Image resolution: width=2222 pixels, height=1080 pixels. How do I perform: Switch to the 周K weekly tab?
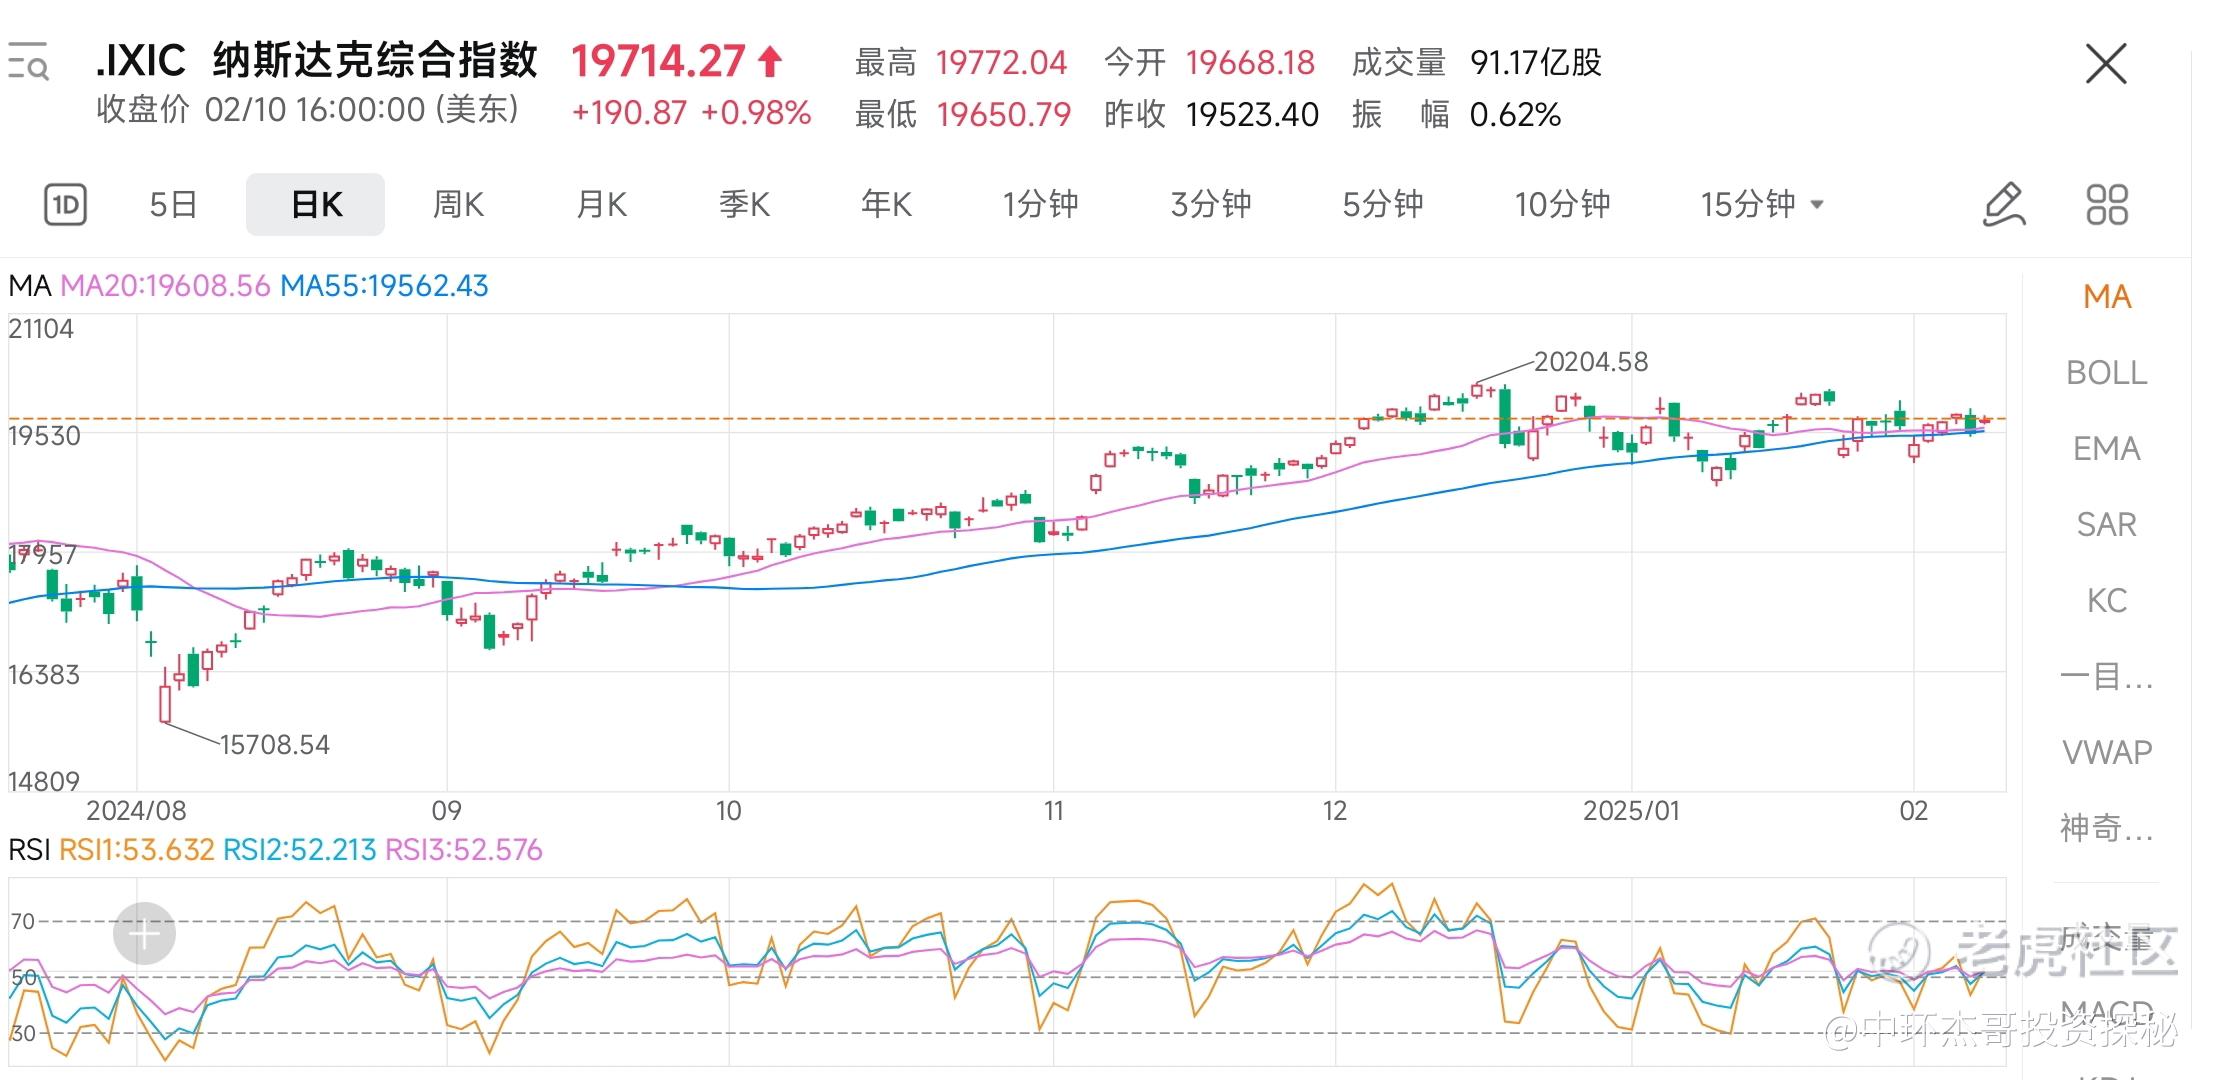(x=458, y=205)
